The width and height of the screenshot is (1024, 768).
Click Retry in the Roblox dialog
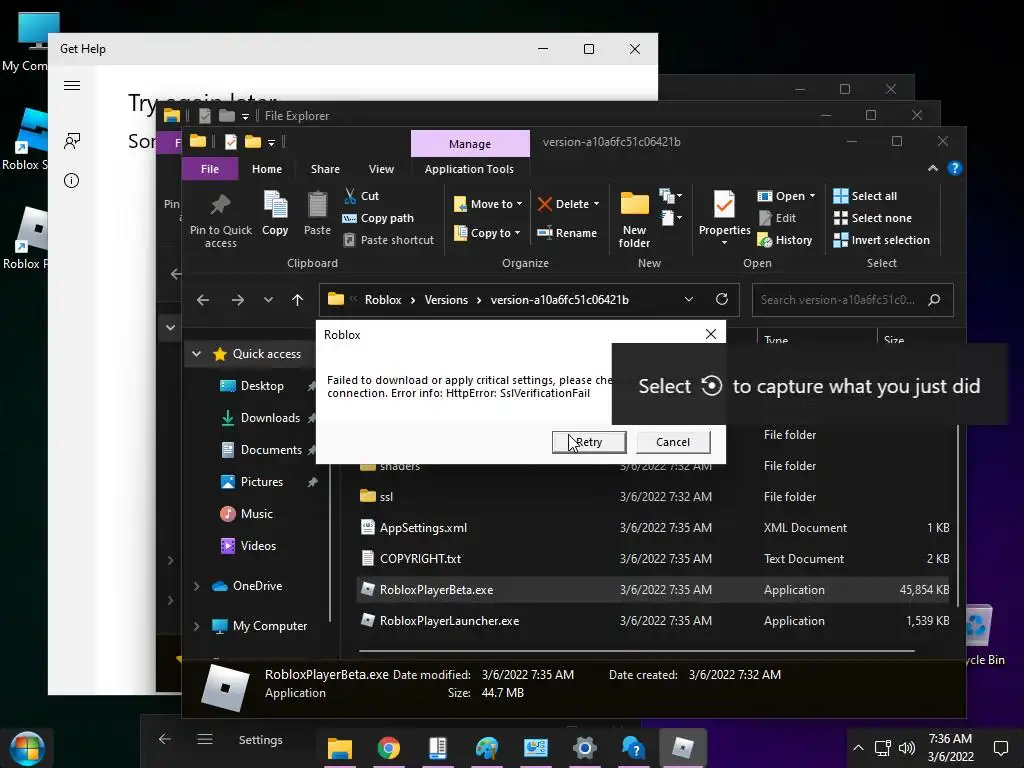[x=589, y=442]
